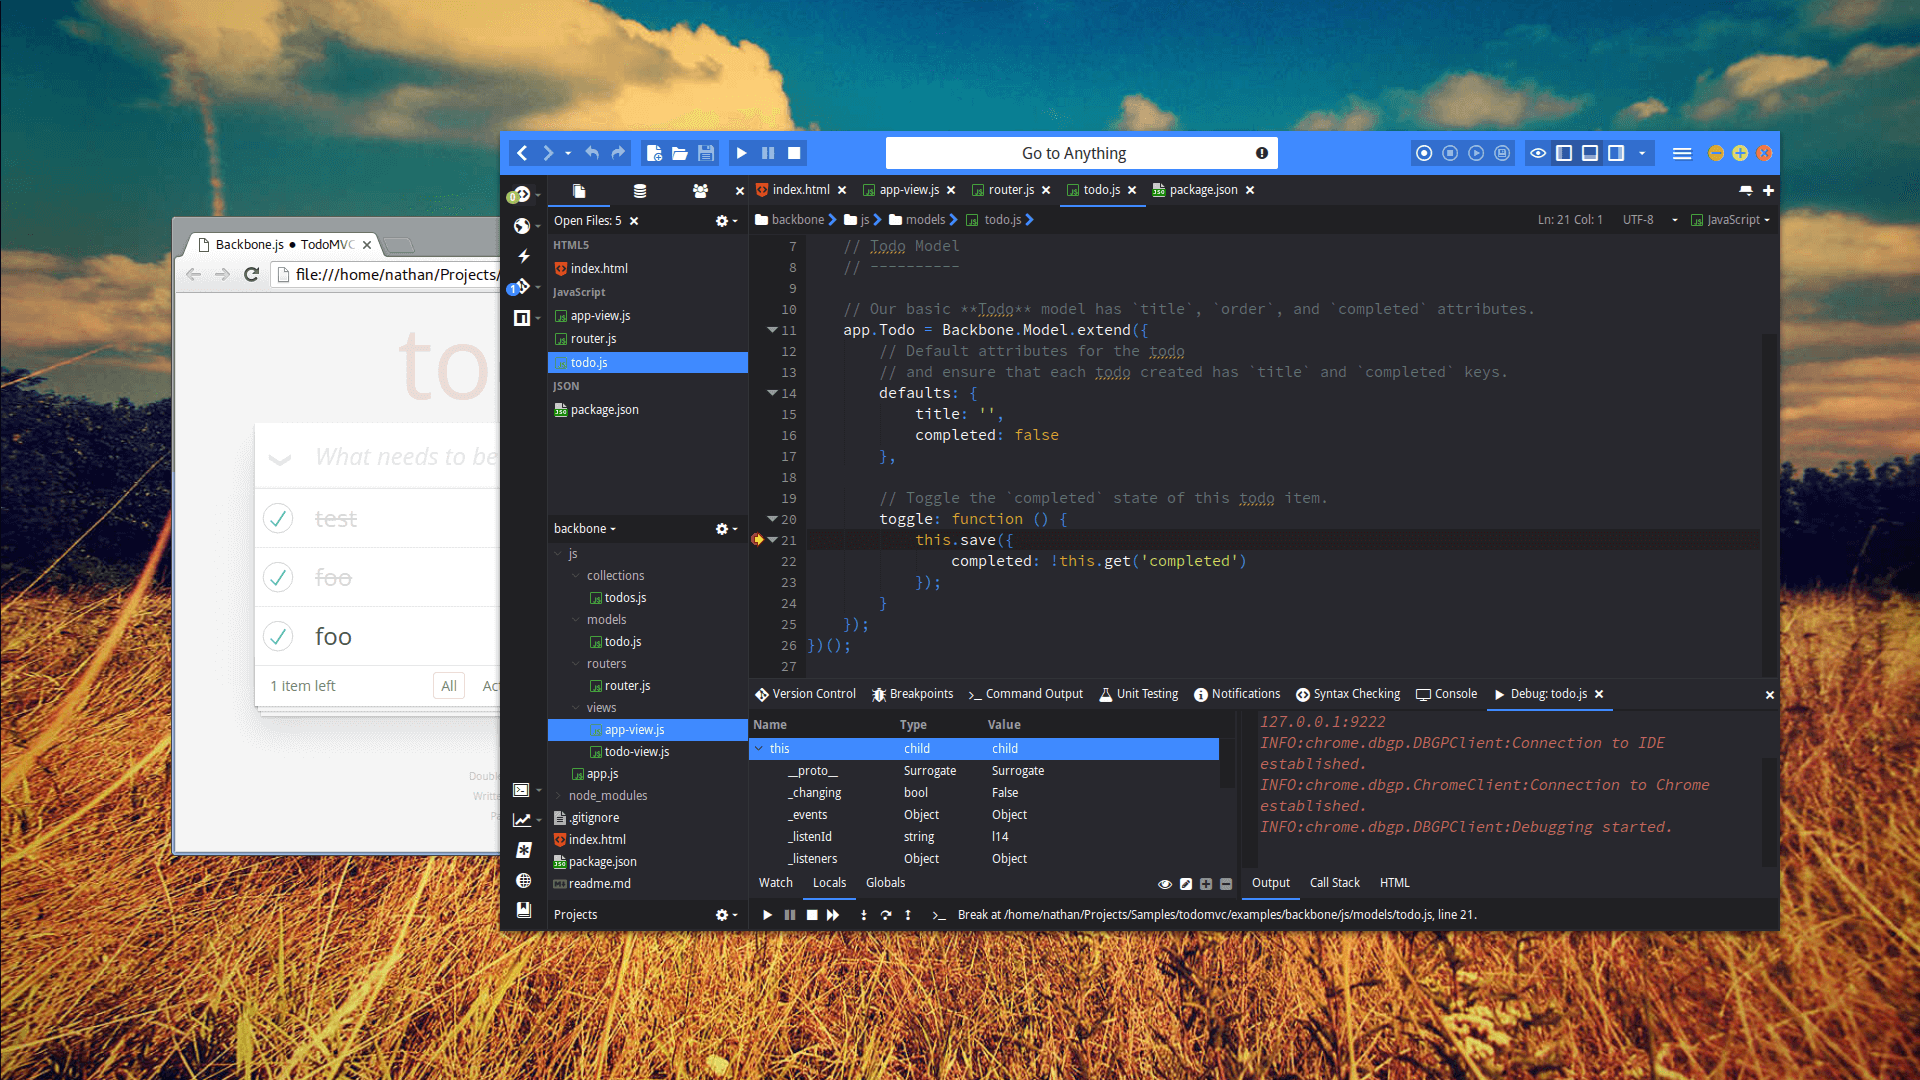Toggle completed check for strikethrough 'test' item in Chrome
Screen dimensions: 1920x1080
[278, 518]
